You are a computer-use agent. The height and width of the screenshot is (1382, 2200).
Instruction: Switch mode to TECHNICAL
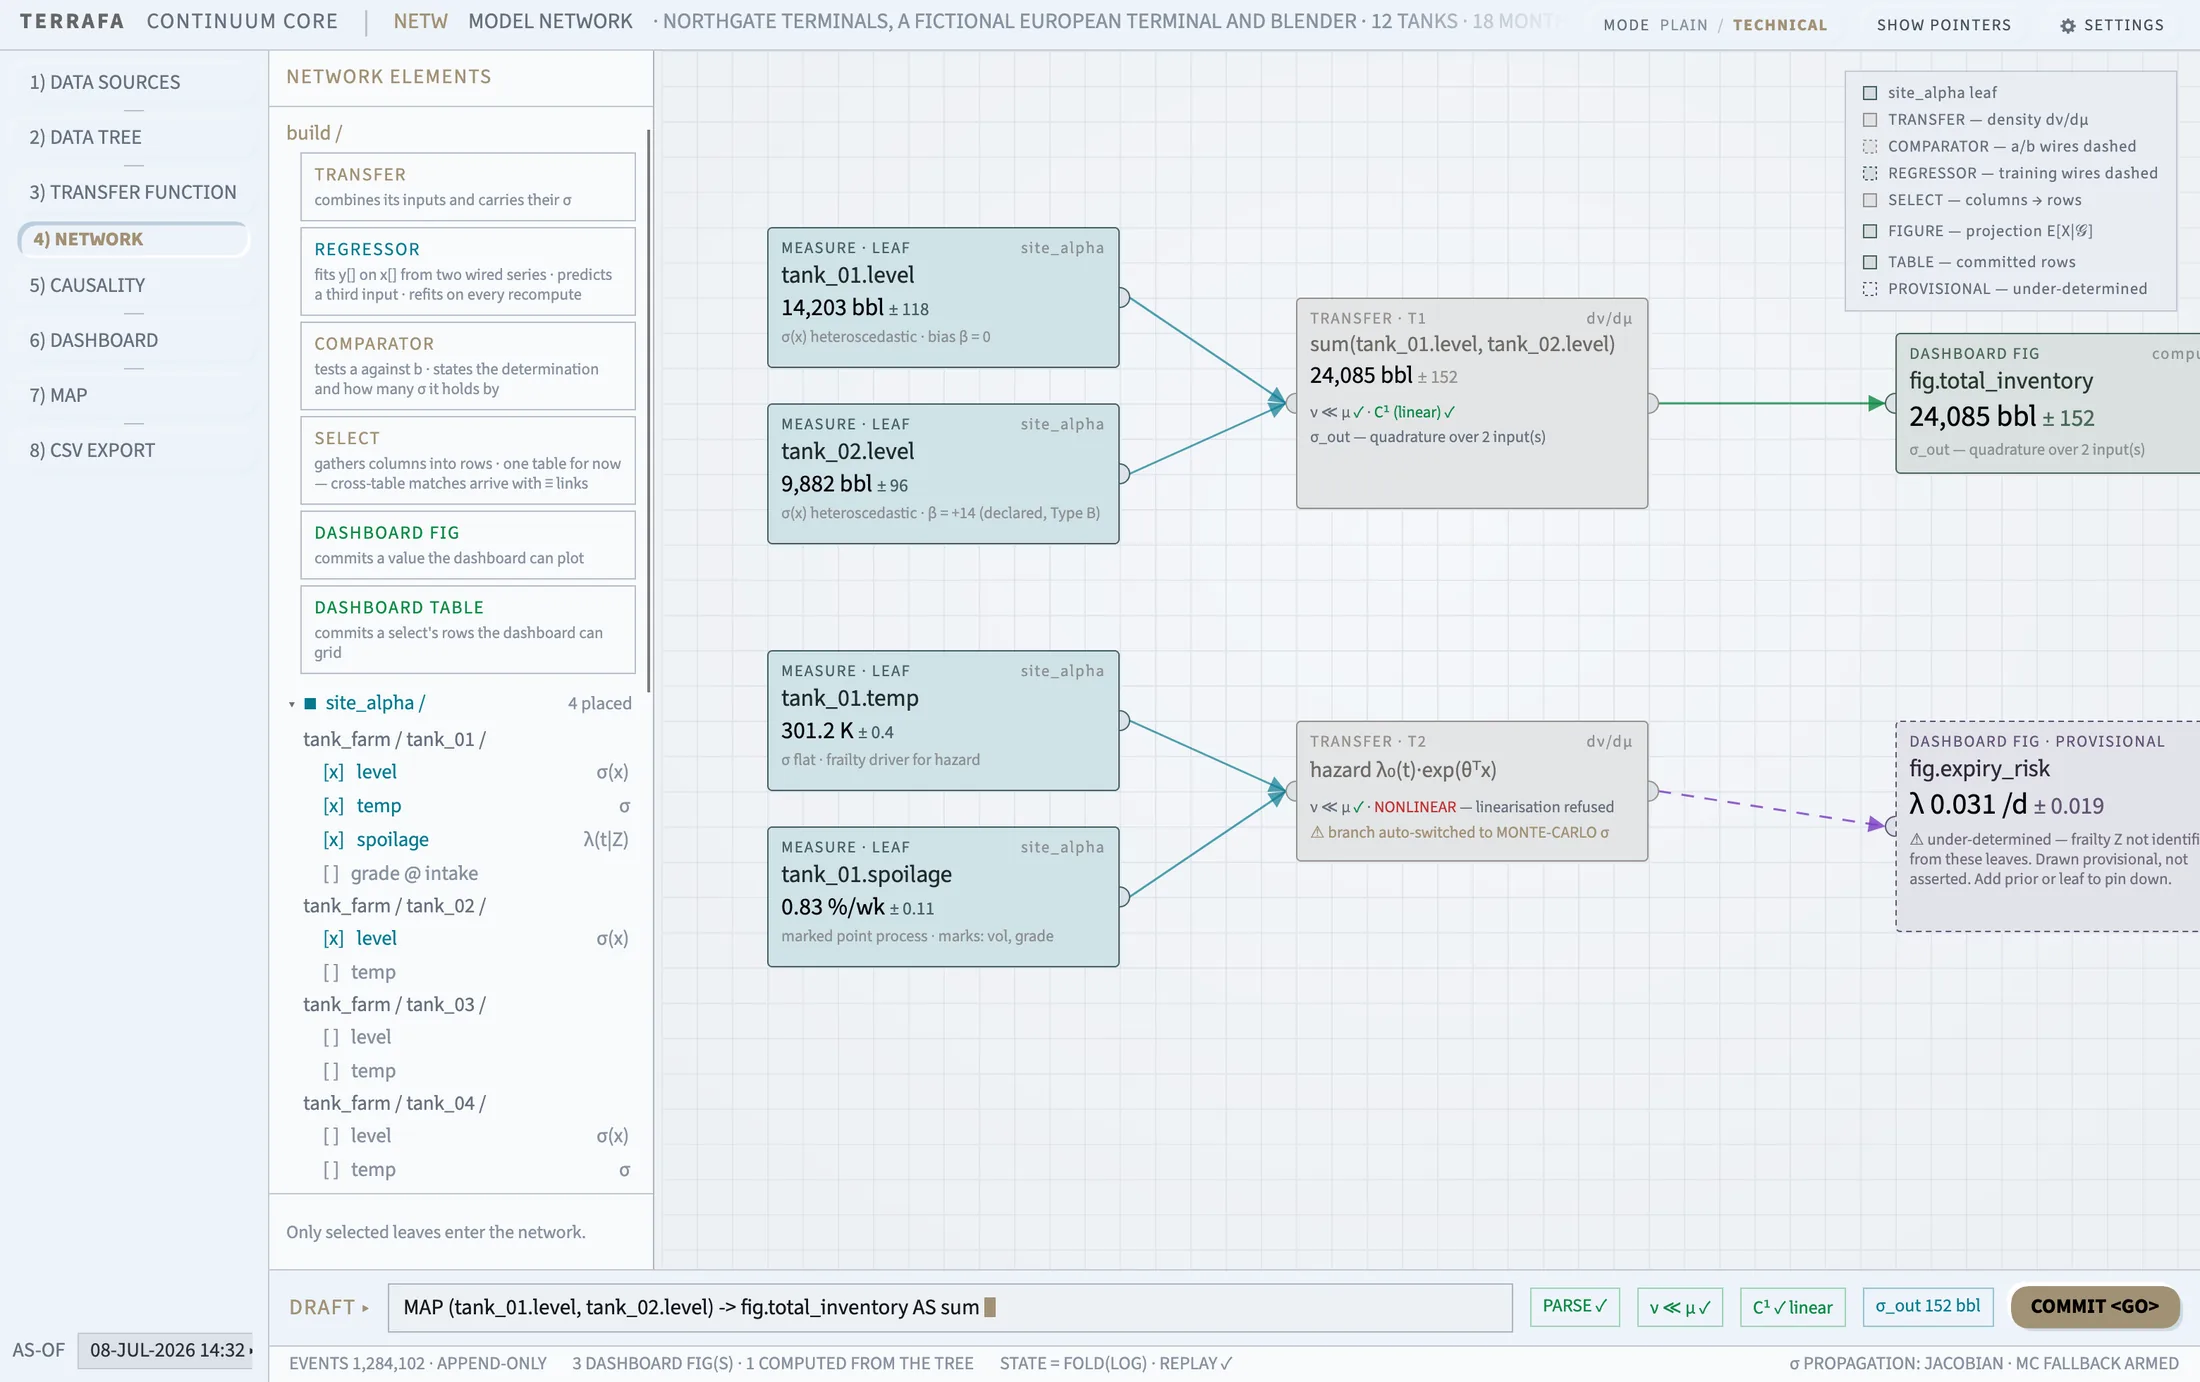(1780, 25)
